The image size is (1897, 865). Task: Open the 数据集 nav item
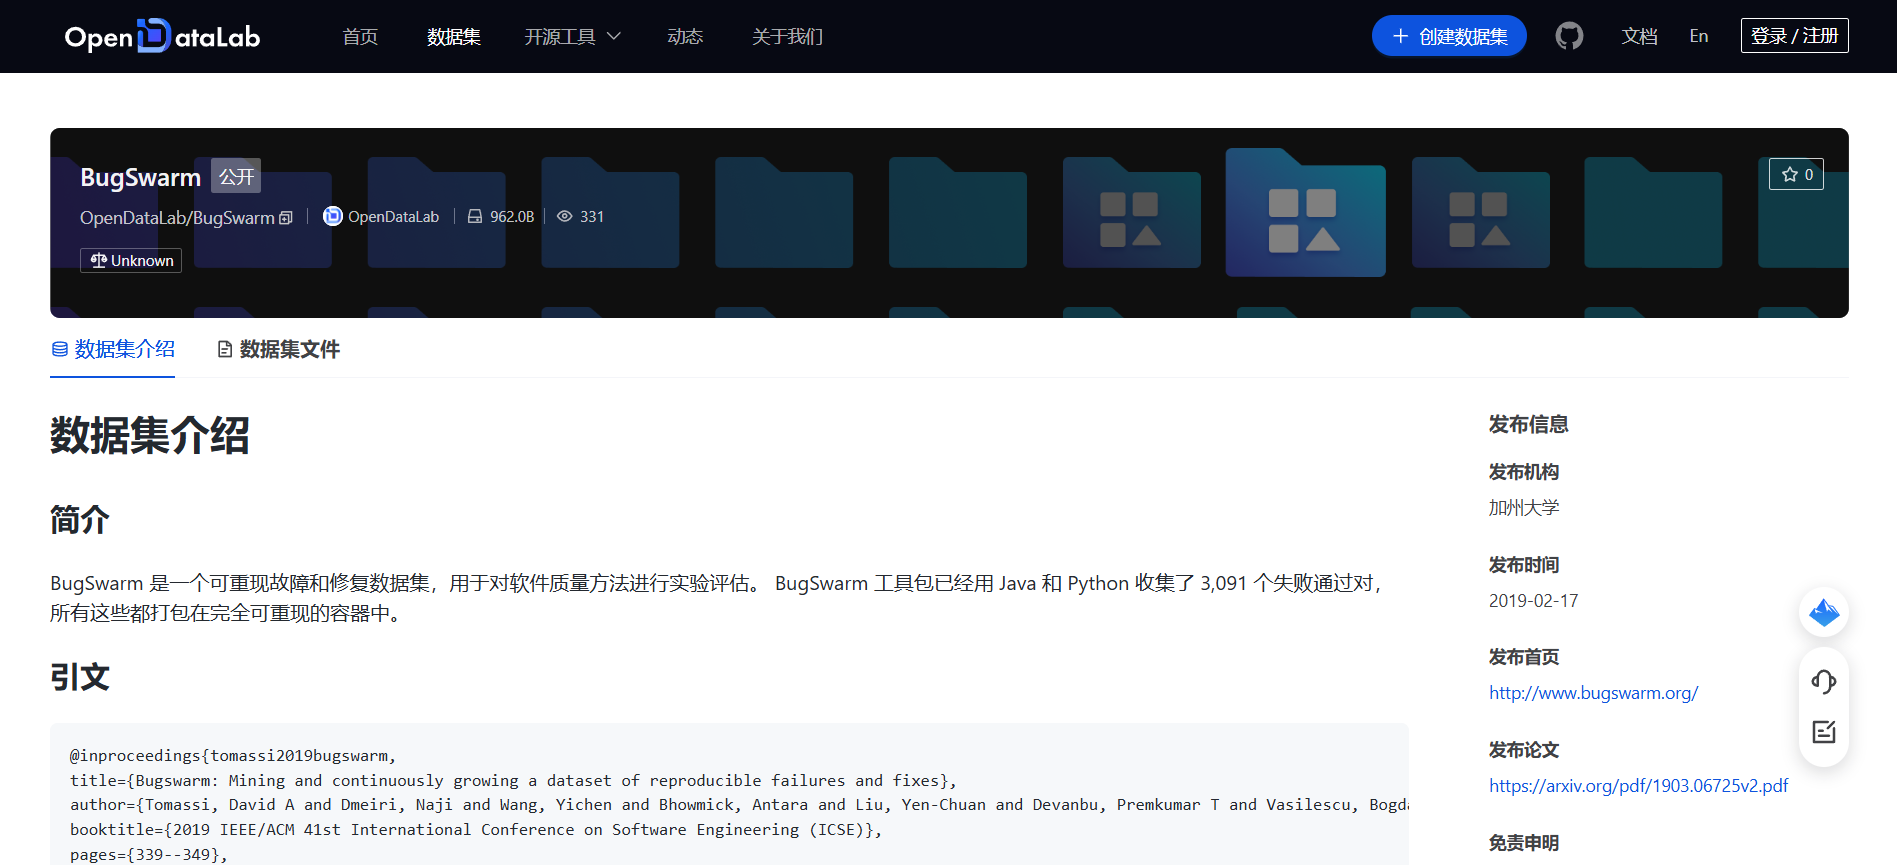tap(454, 36)
